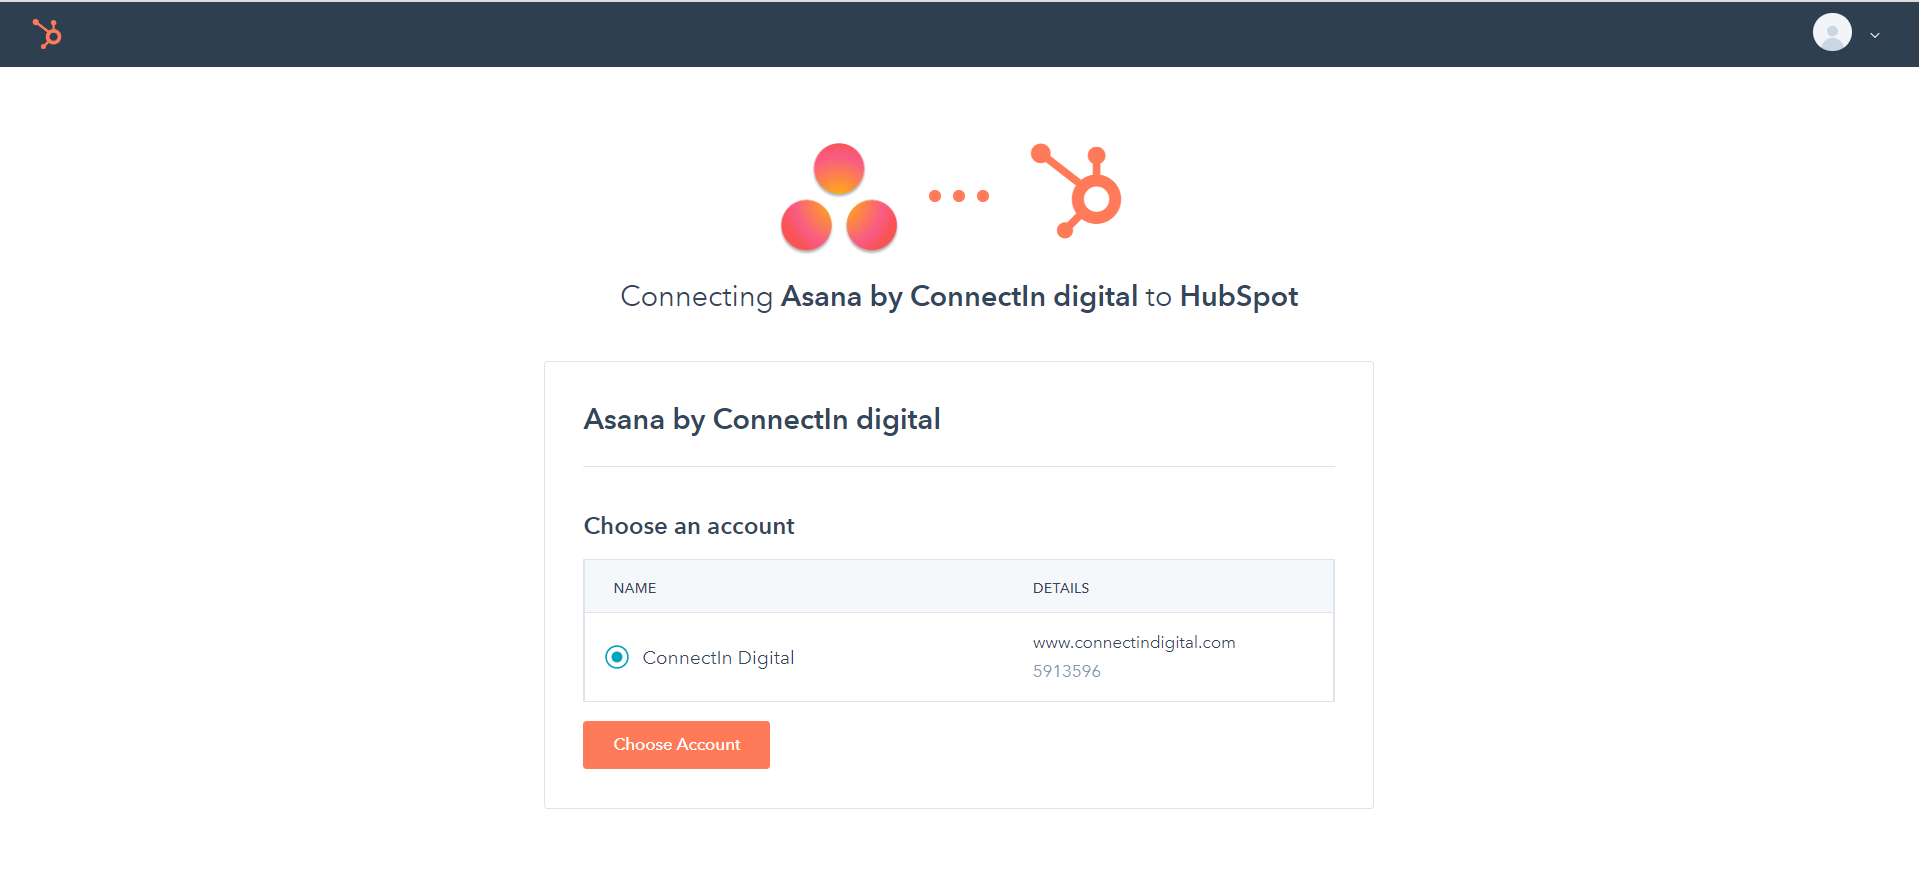
Task: Click the Choose Account button
Action: 676,745
